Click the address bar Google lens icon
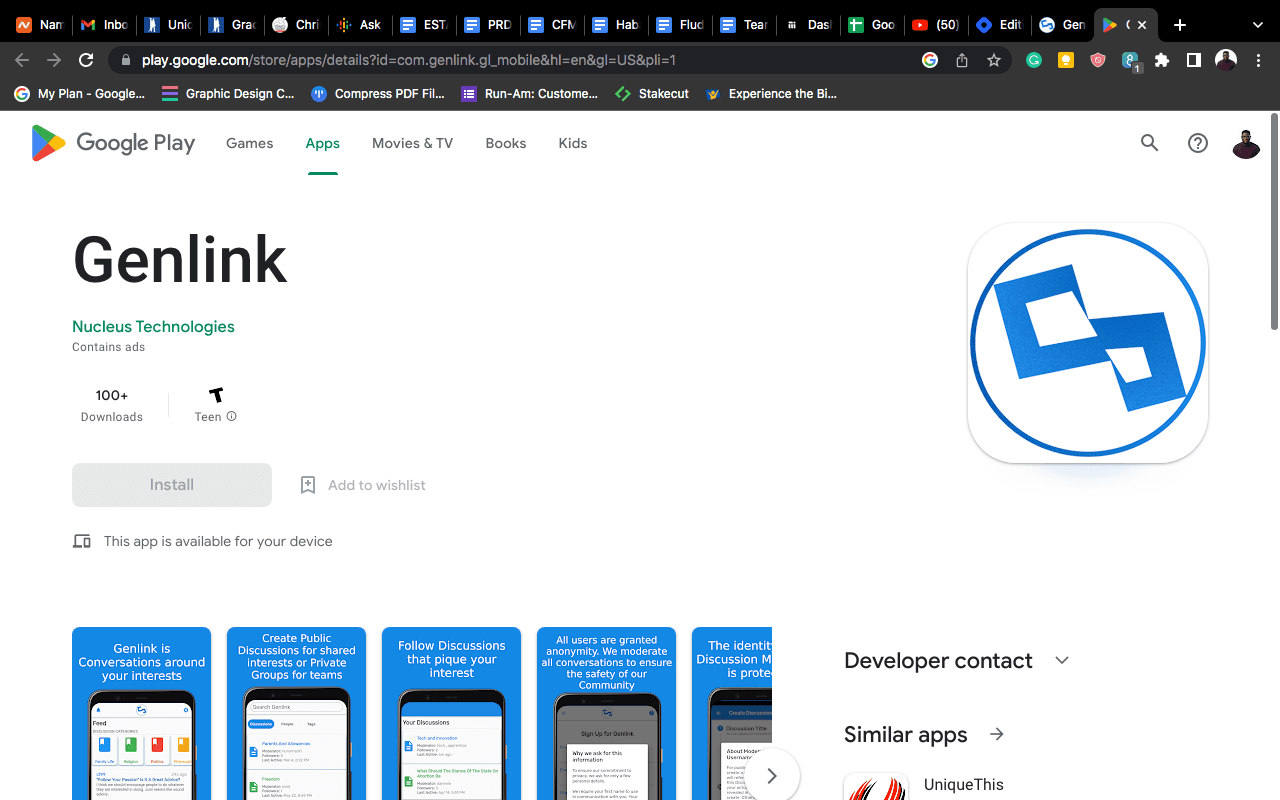The height and width of the screenshot is (800, 1280). tap(929, 60)
